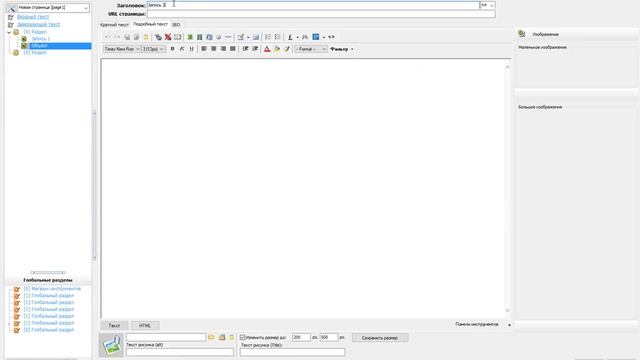This screenshot has width=640, height=360.
Task: Collapse the first 'Раздел' tree node
Action: pyautogui.click(x=9, y=32)
